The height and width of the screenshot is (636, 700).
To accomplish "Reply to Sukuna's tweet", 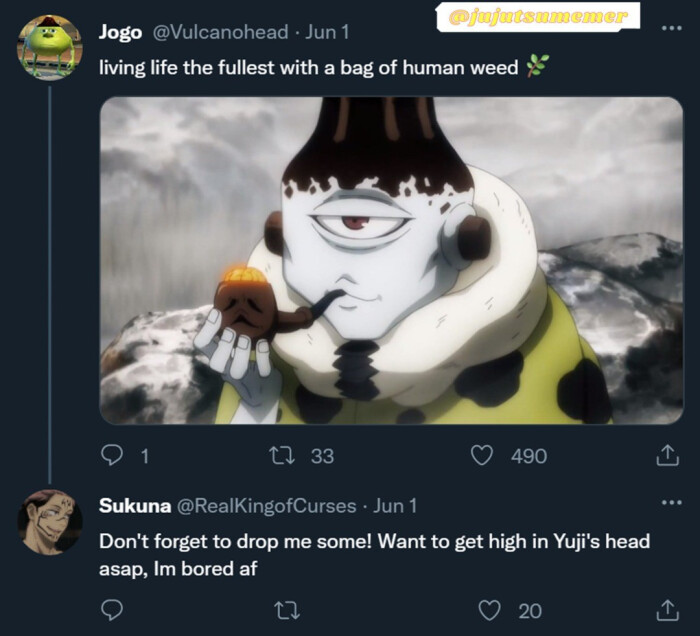I will [x=113, y=610].
